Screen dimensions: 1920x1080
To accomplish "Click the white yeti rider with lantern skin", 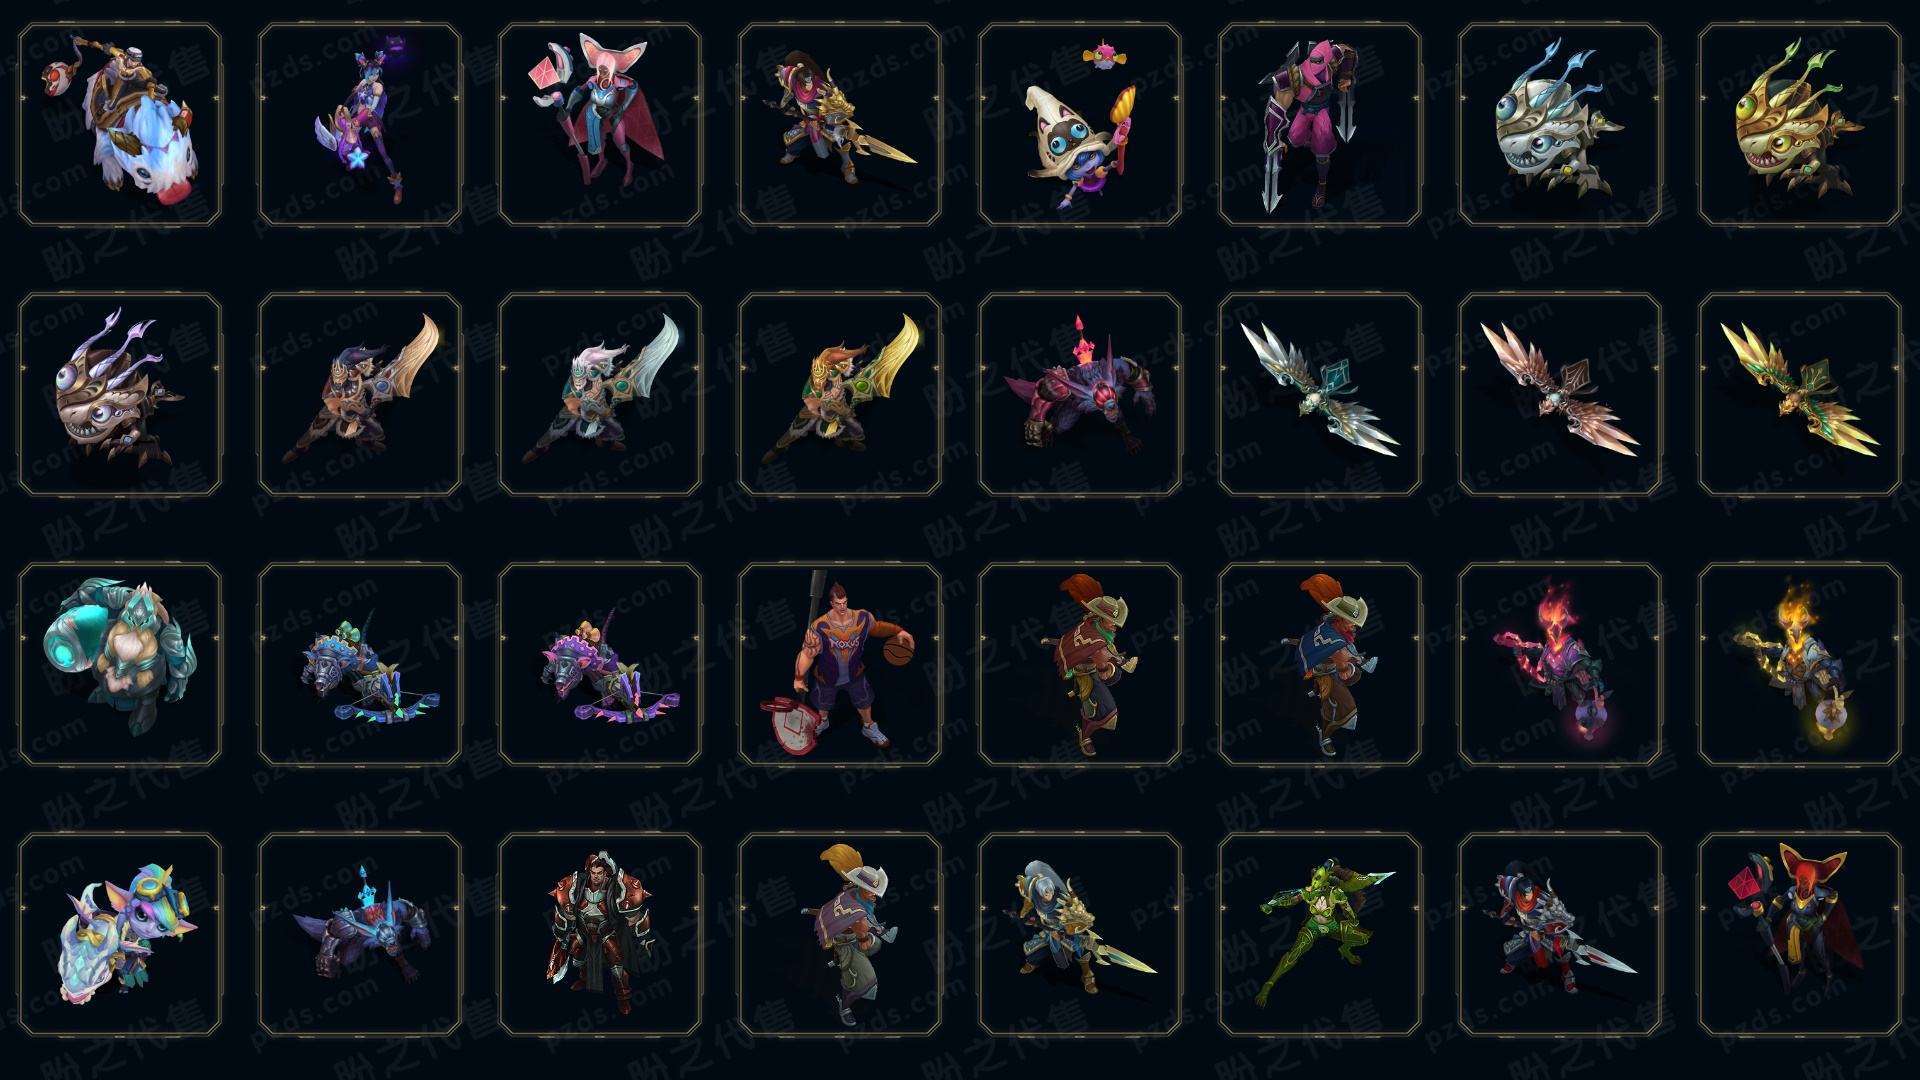I will point(120,124).
